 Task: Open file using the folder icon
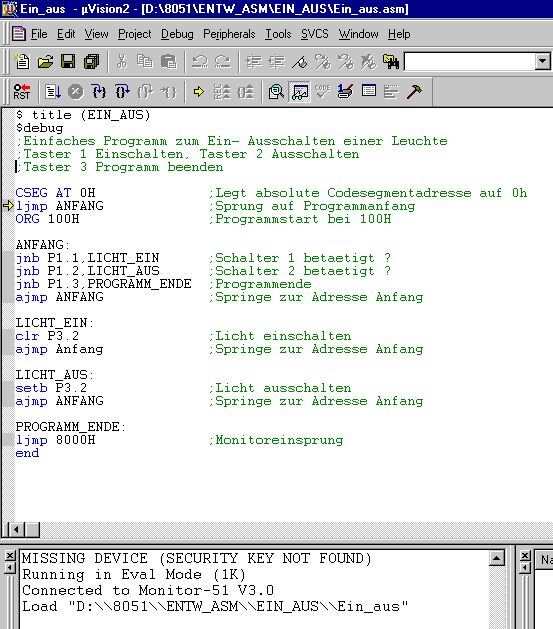(x=45, y=62)
